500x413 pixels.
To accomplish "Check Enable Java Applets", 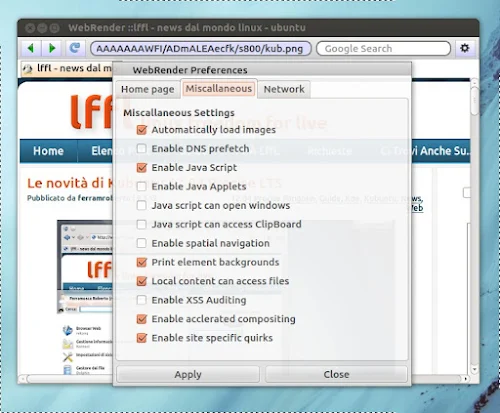I will click(x=142, y=186).
